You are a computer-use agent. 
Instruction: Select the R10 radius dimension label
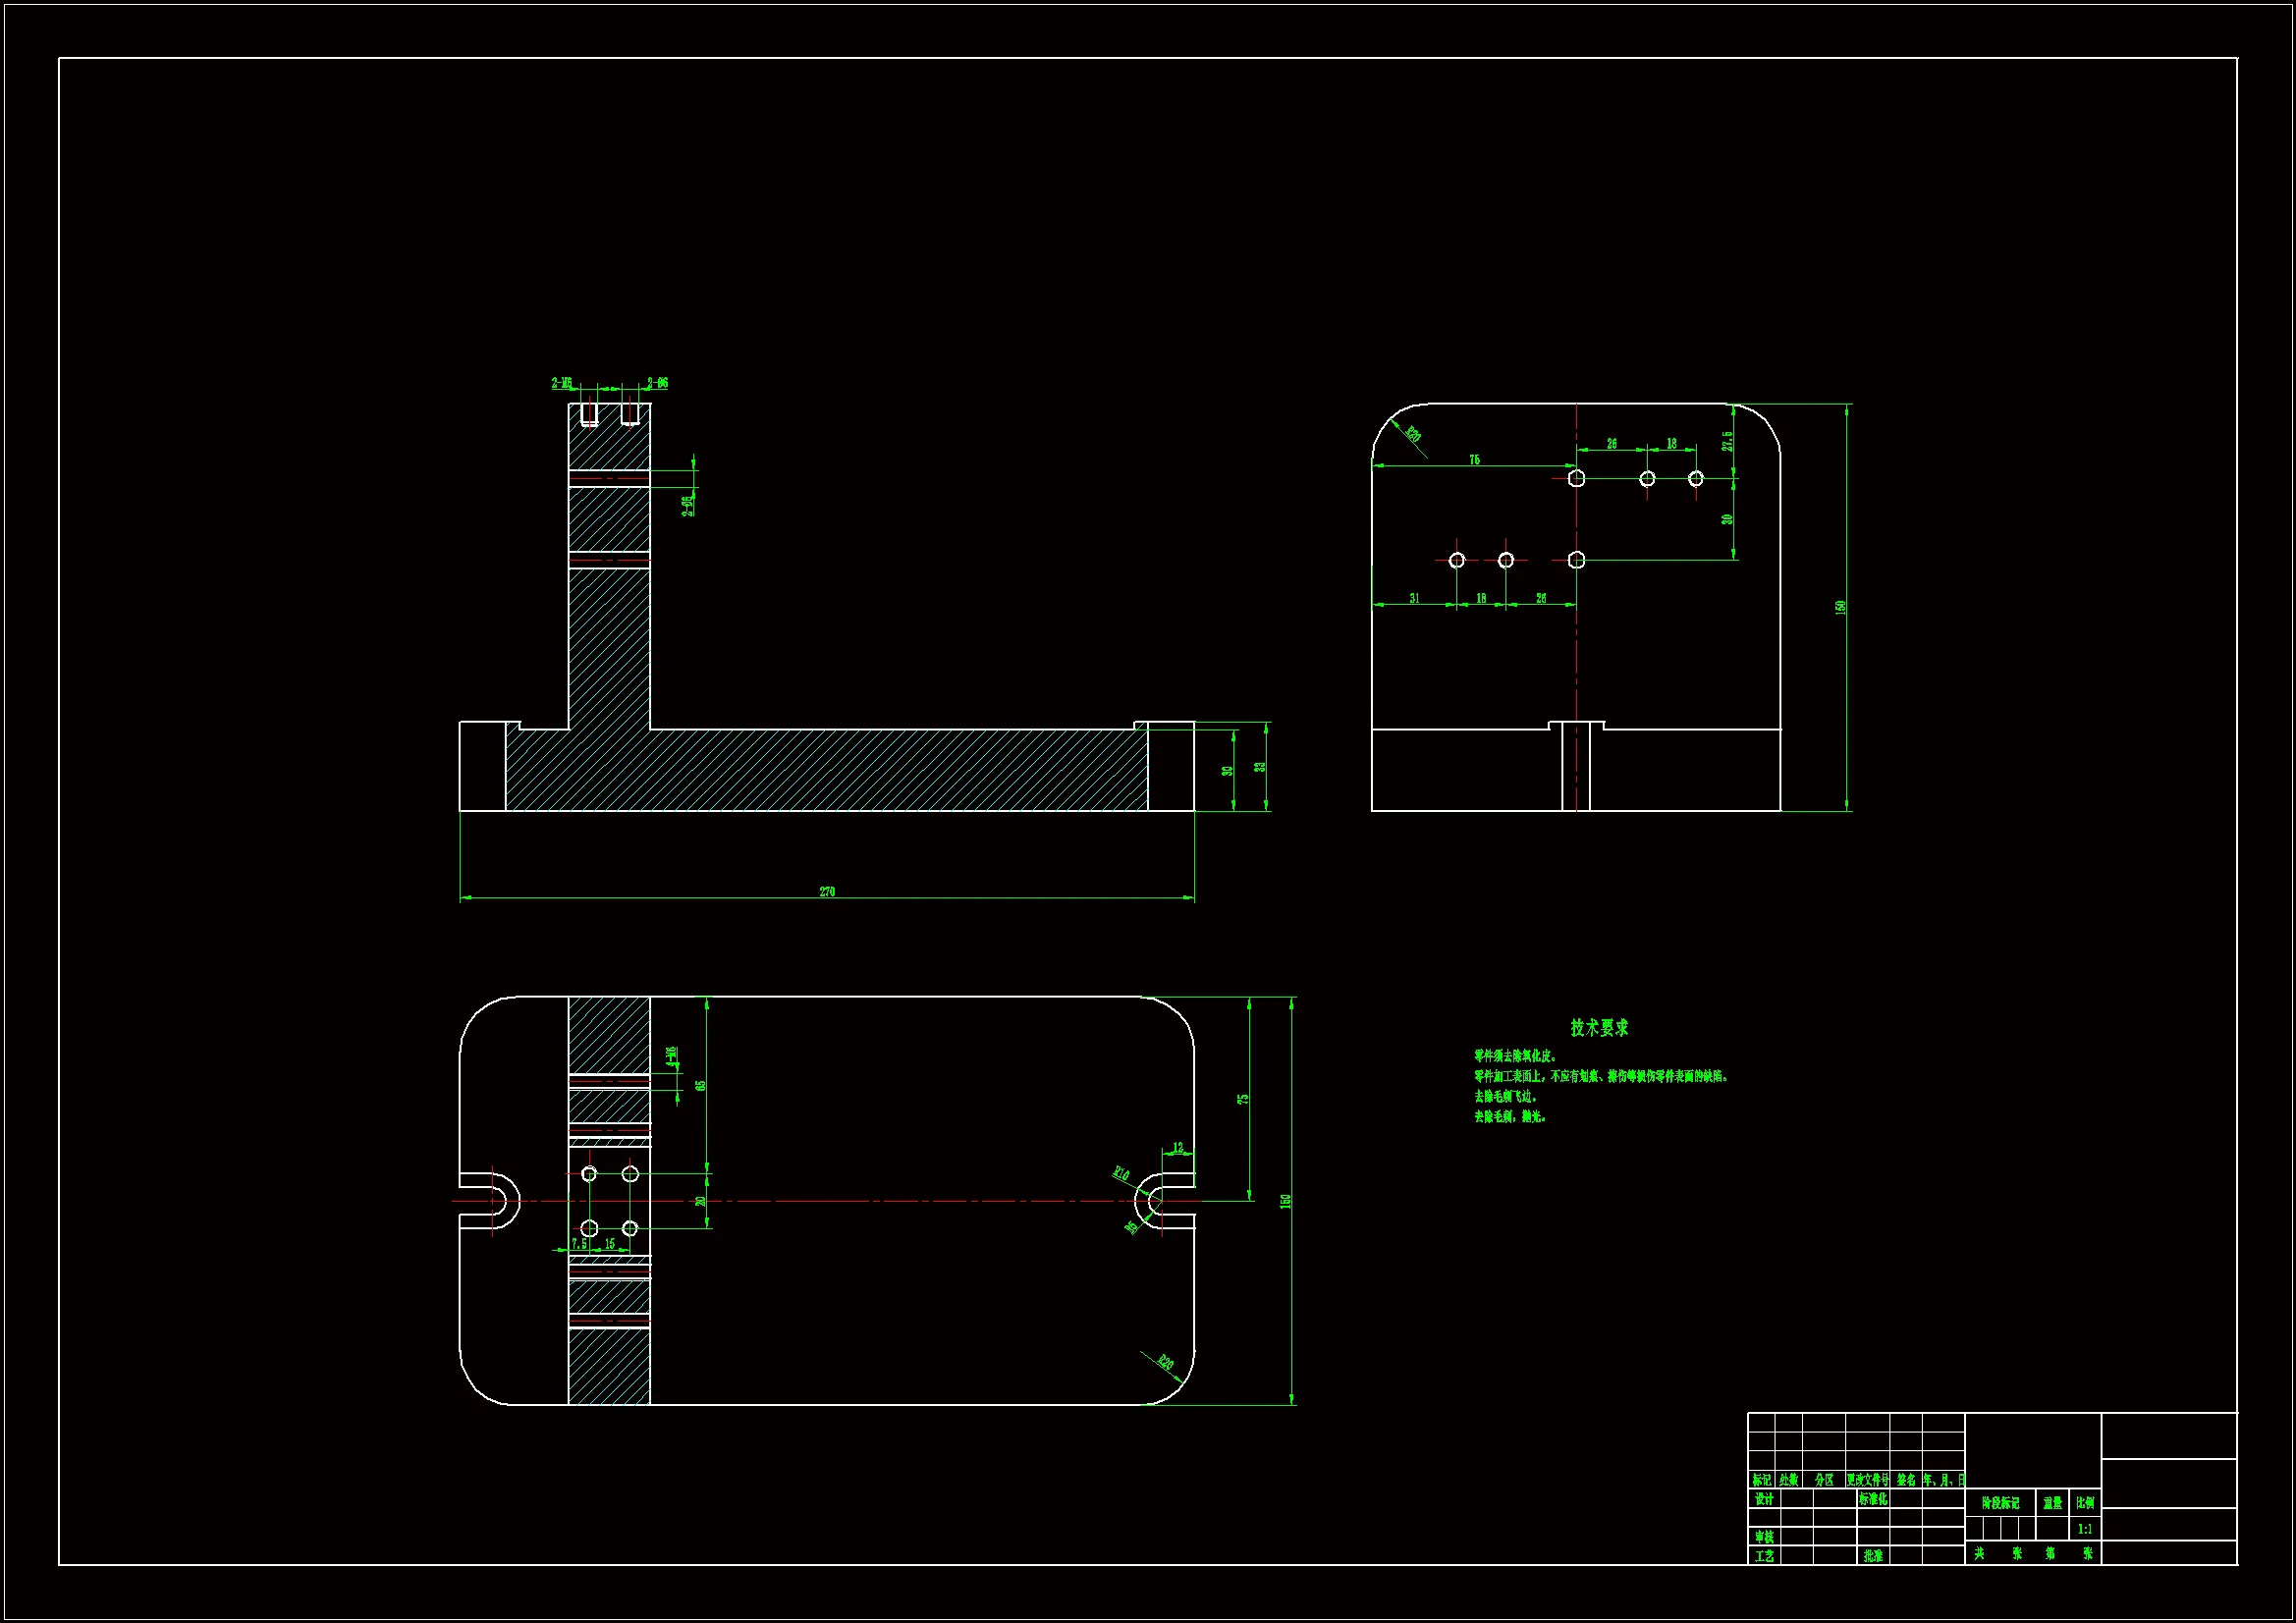tap(1121, 1174)
